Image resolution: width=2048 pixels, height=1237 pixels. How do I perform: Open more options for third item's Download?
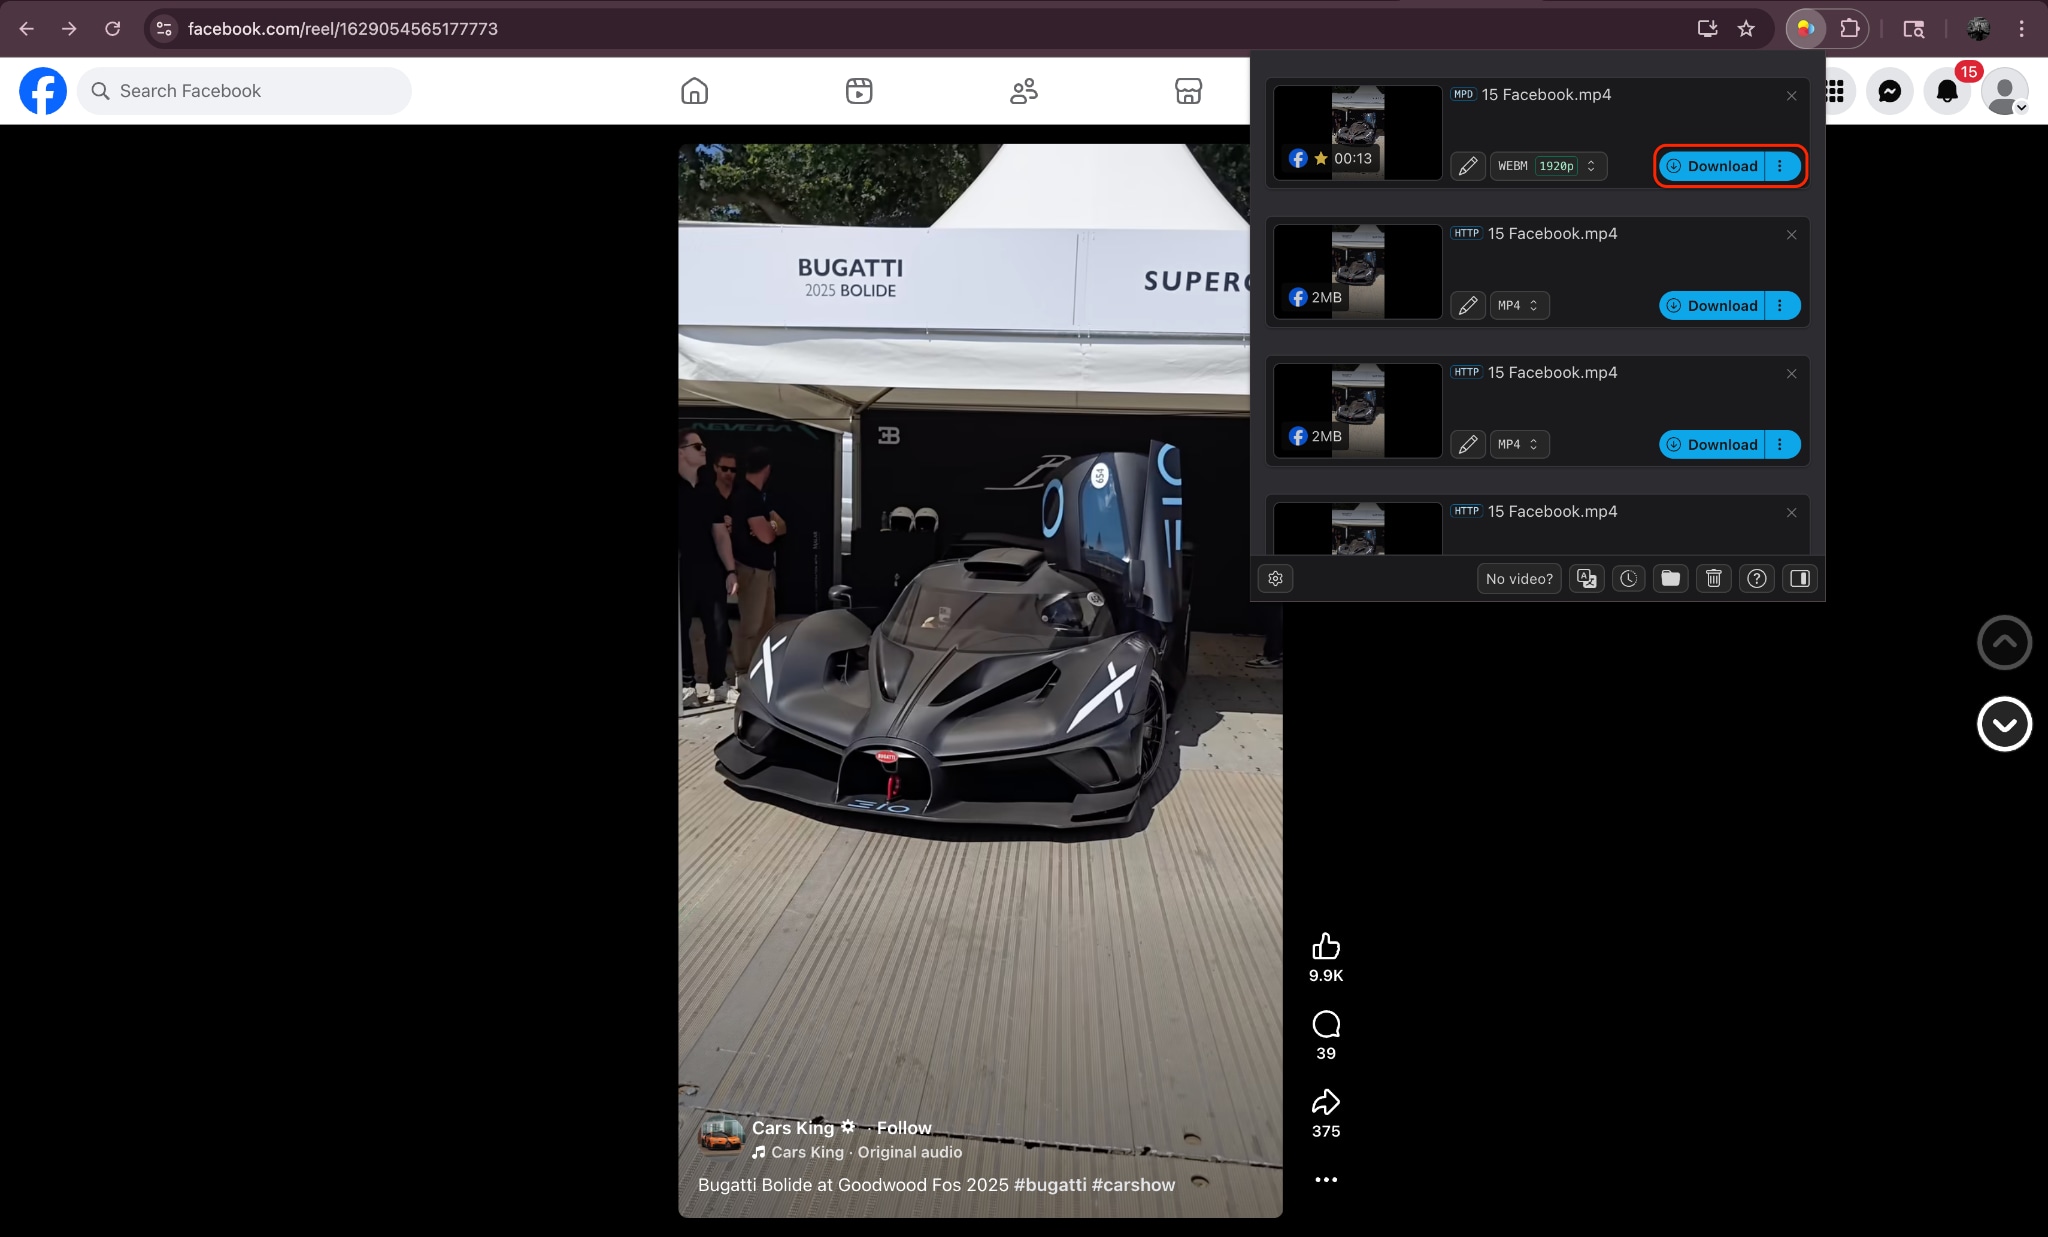(1781, 444)
